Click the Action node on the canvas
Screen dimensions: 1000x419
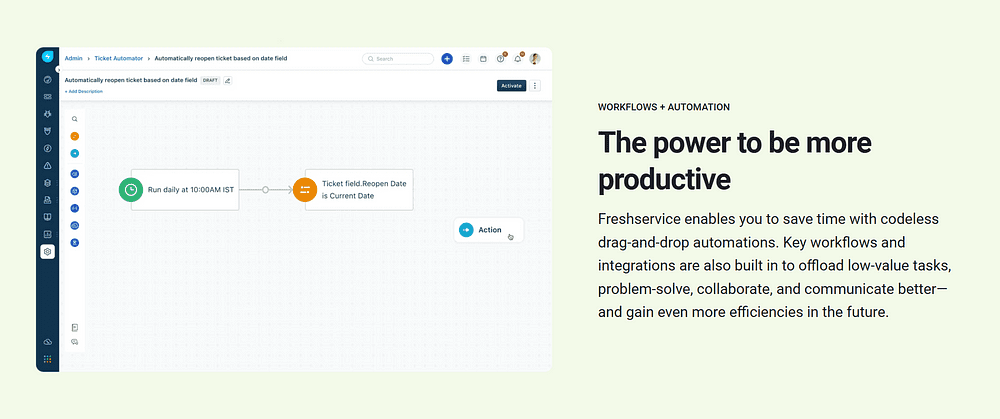[x=489, y=230]
